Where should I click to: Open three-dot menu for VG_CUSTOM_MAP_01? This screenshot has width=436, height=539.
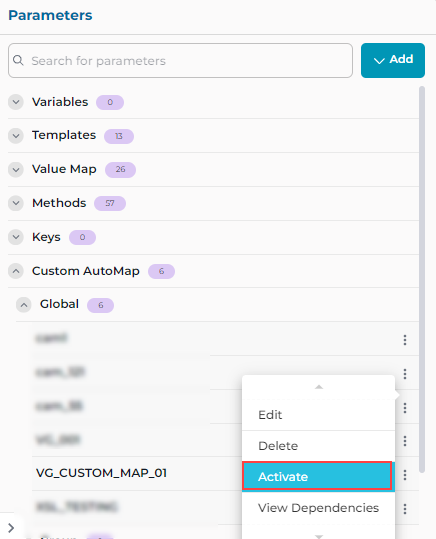coord(405,475)
